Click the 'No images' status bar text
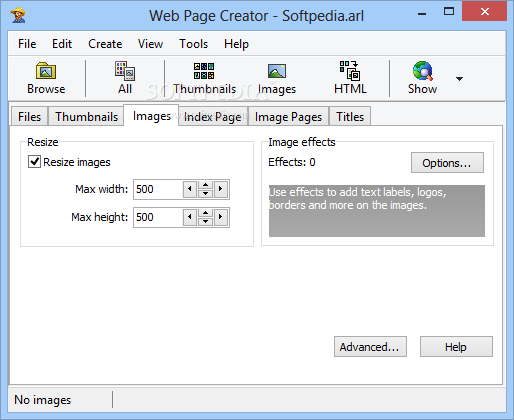Image resolution: width=514 pixels, height=420 pixels. point(43,400)
